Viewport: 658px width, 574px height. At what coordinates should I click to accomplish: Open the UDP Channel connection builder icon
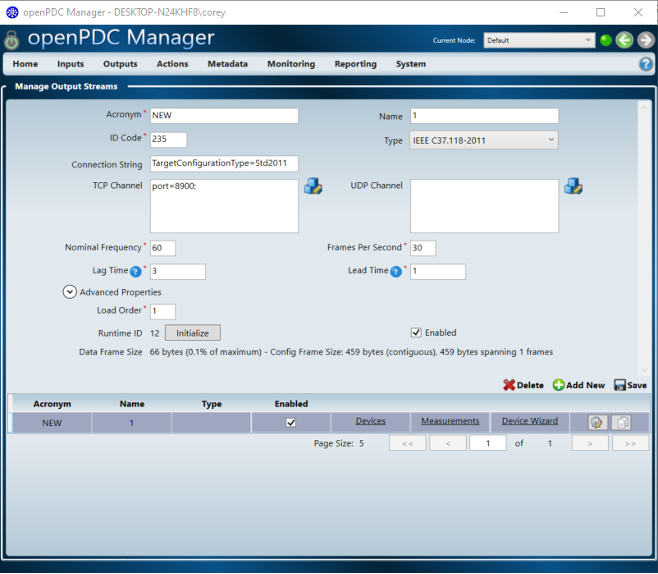tap(573, 186)
